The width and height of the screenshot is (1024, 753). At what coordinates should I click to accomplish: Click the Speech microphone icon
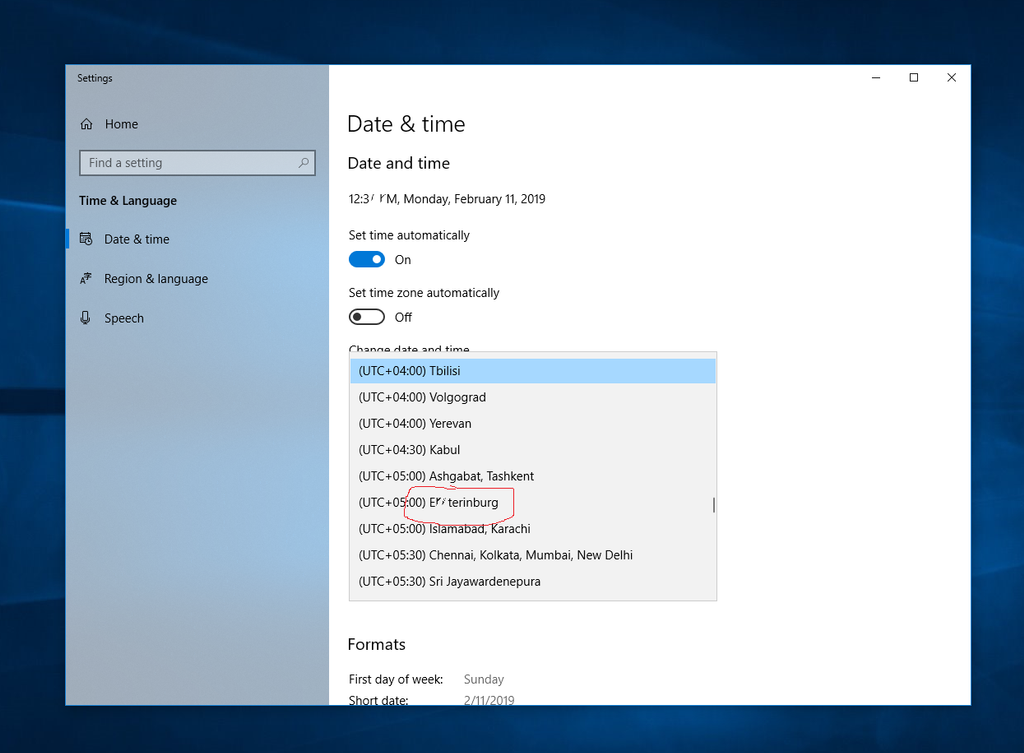click(x=86, y=318)
